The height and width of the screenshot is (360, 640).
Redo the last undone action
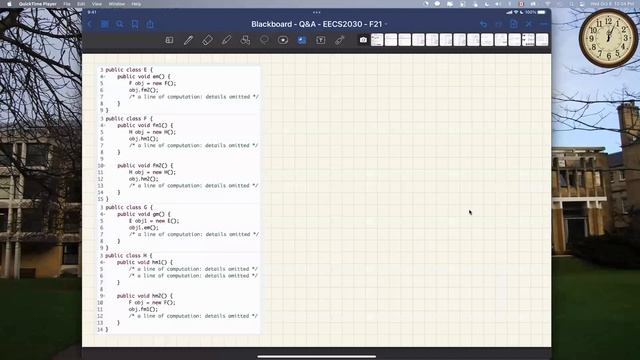[499, 24]
